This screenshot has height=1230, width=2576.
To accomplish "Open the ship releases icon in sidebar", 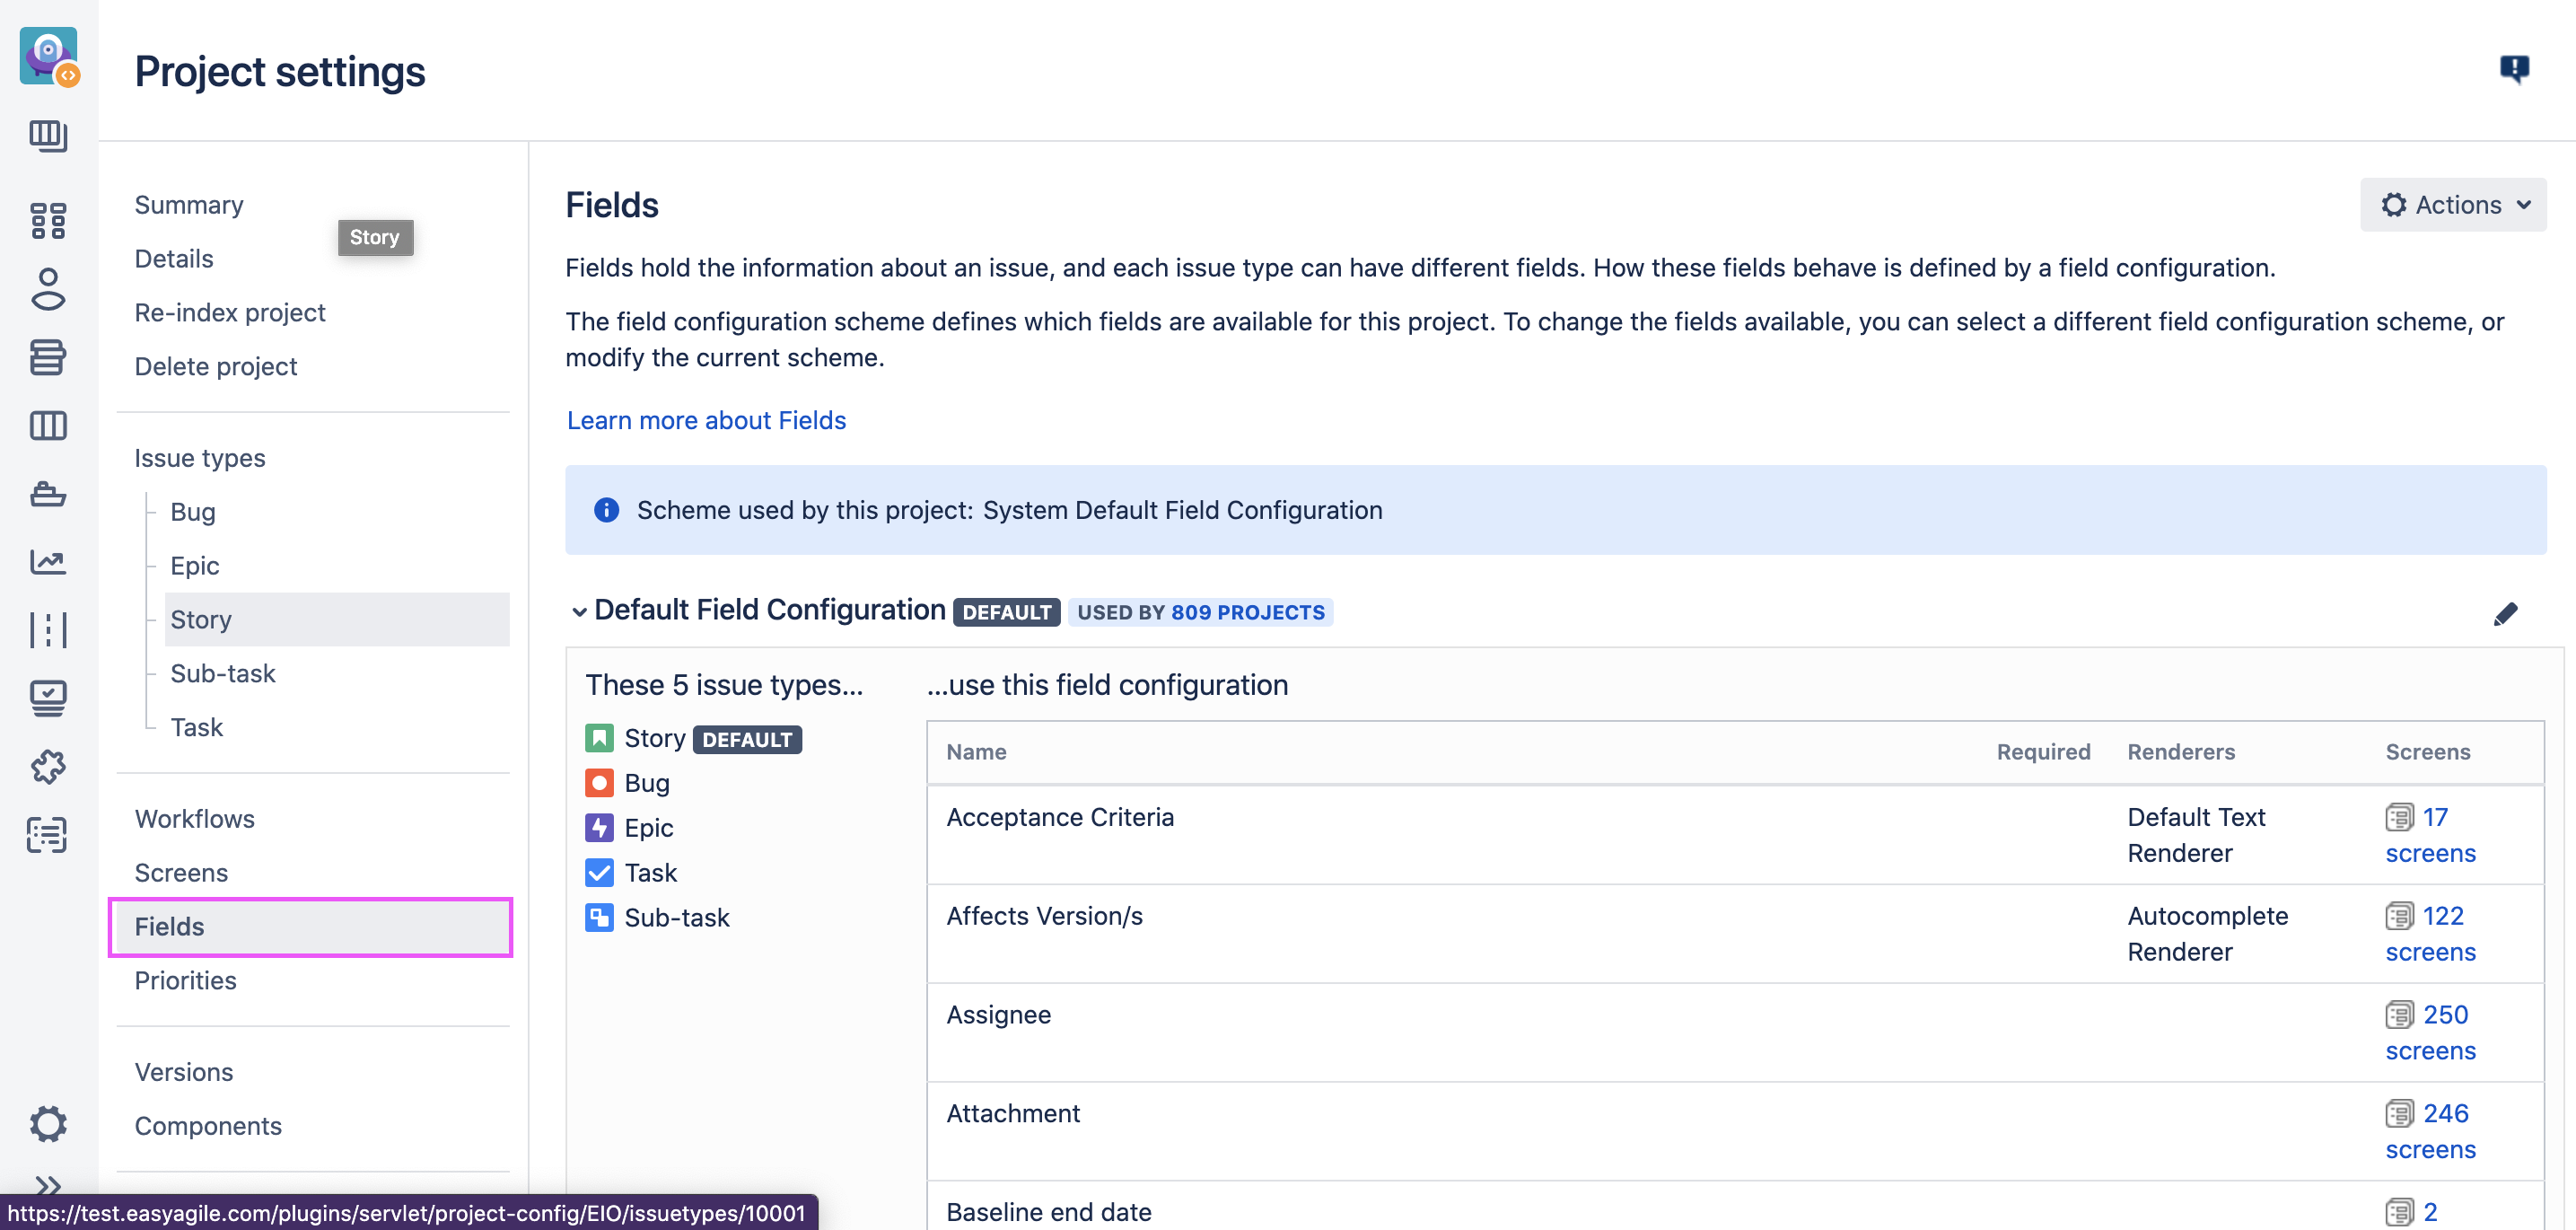I will (48, 494).
